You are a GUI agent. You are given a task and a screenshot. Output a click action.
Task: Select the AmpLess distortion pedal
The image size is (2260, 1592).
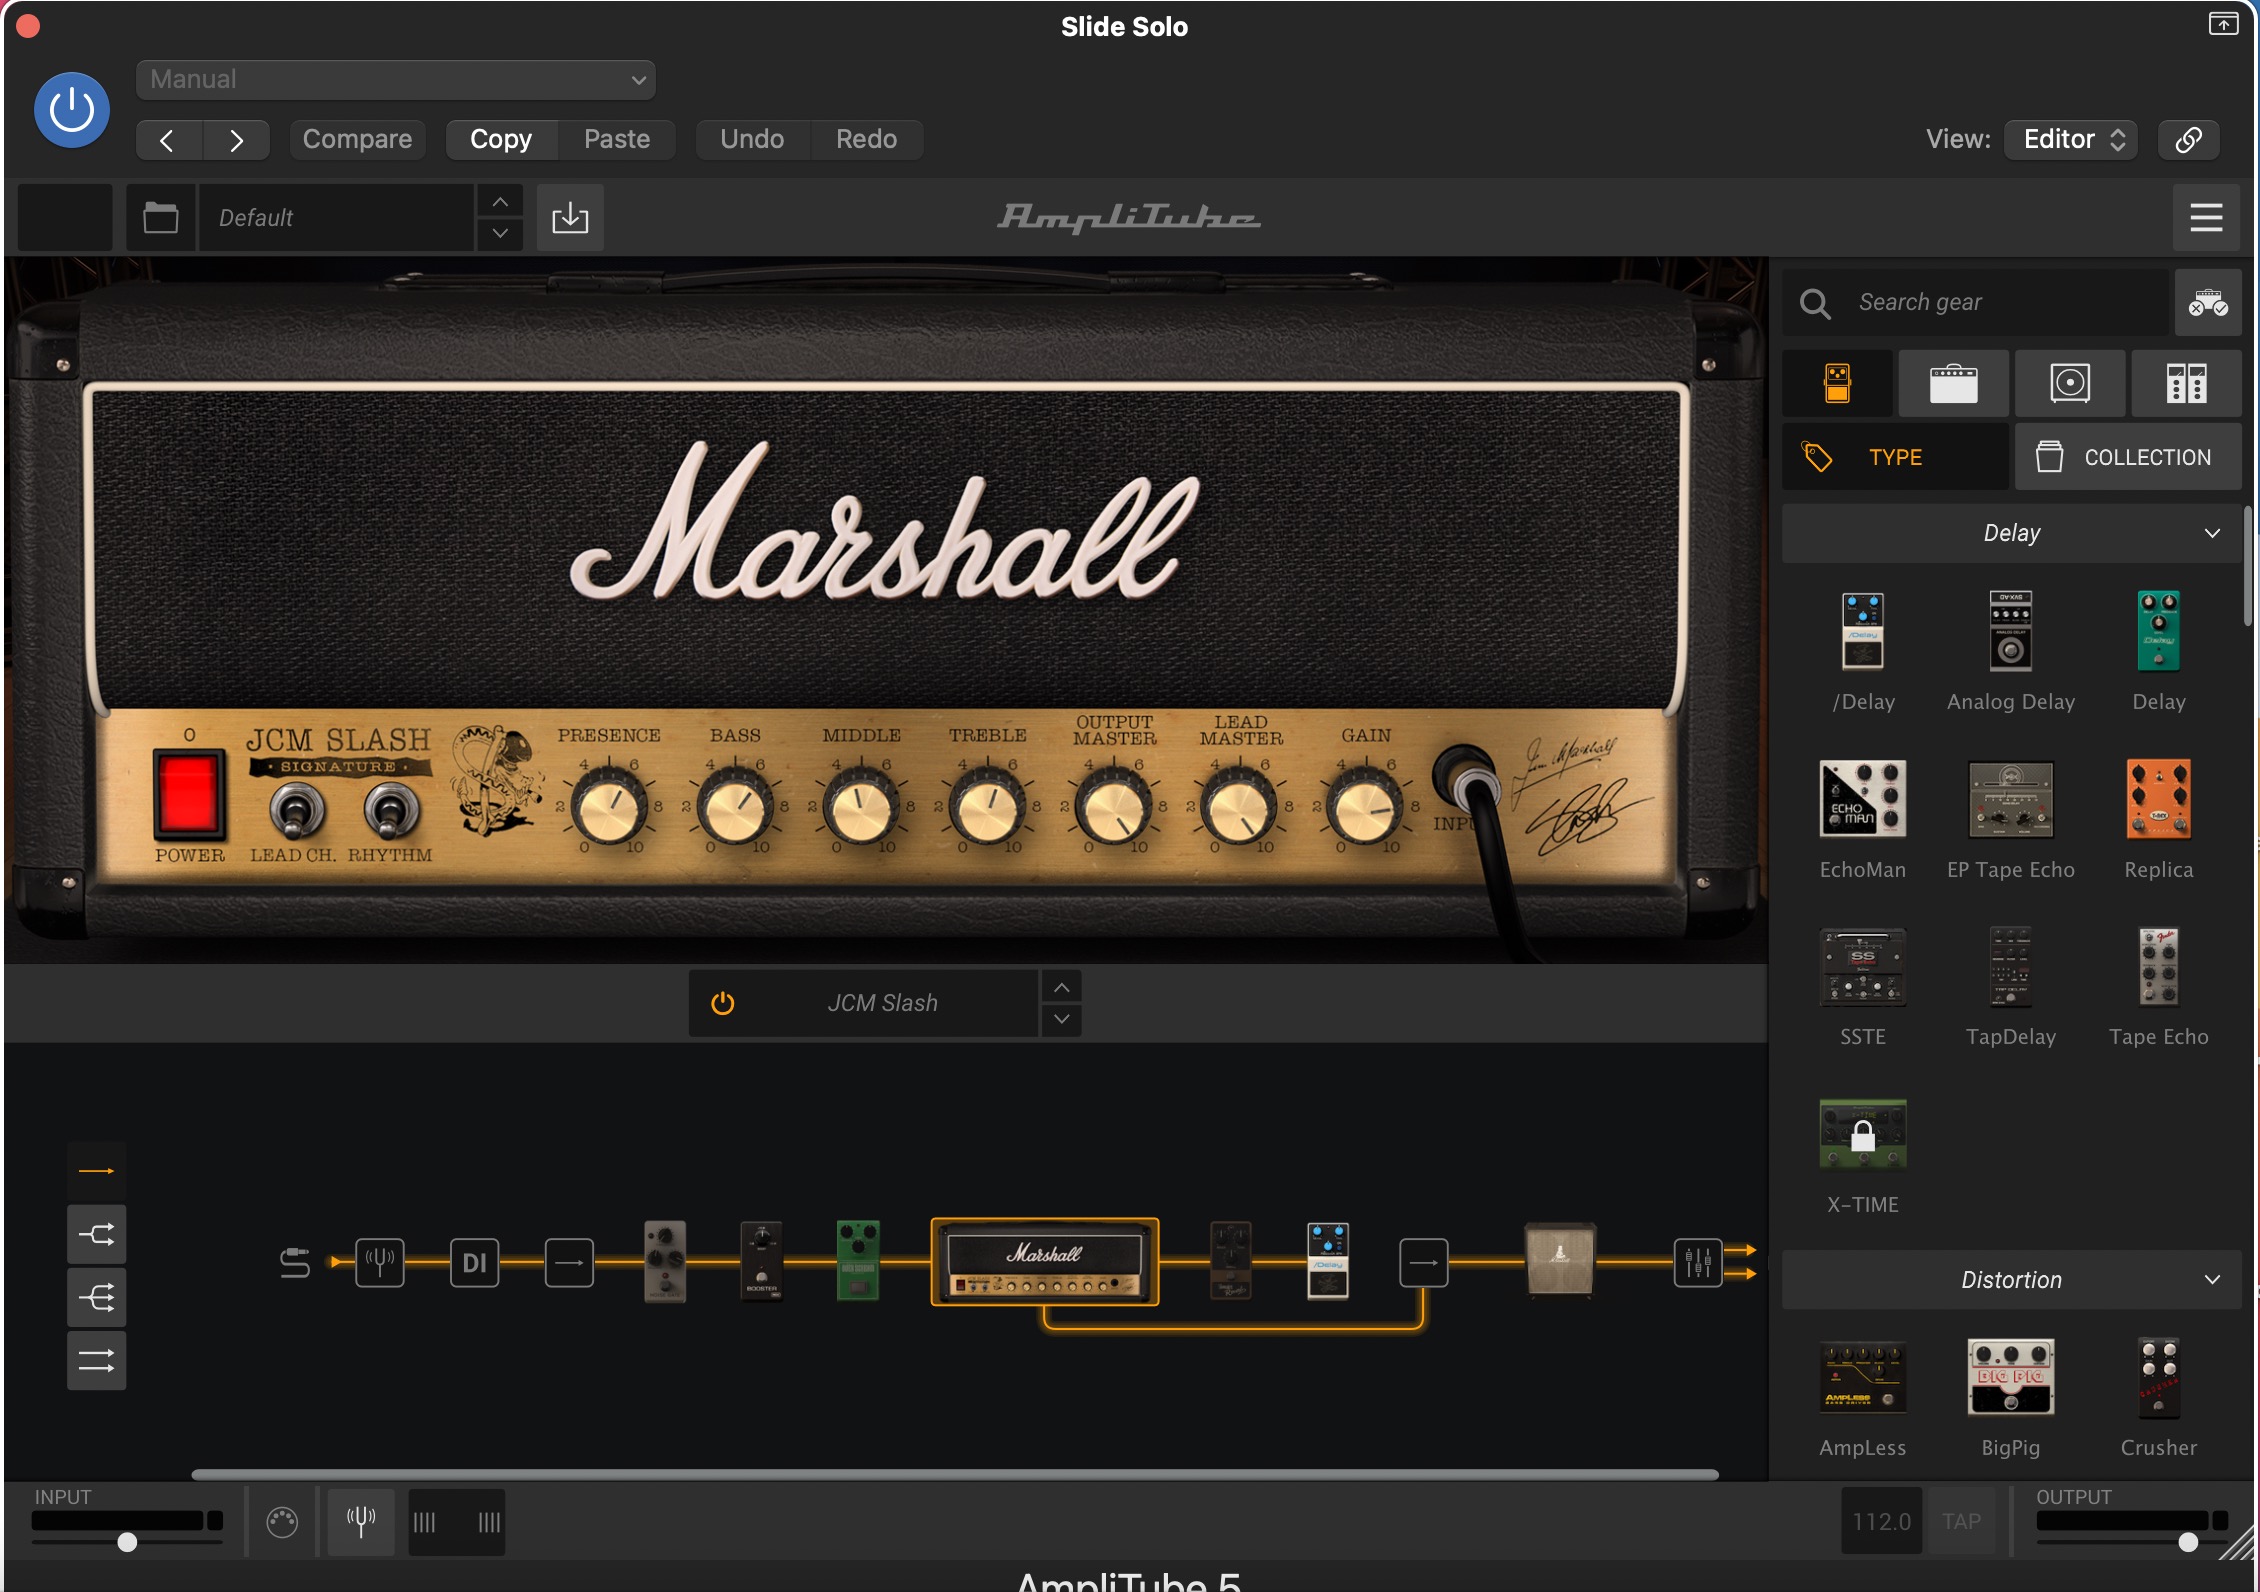click(x=1862, y=1378)
